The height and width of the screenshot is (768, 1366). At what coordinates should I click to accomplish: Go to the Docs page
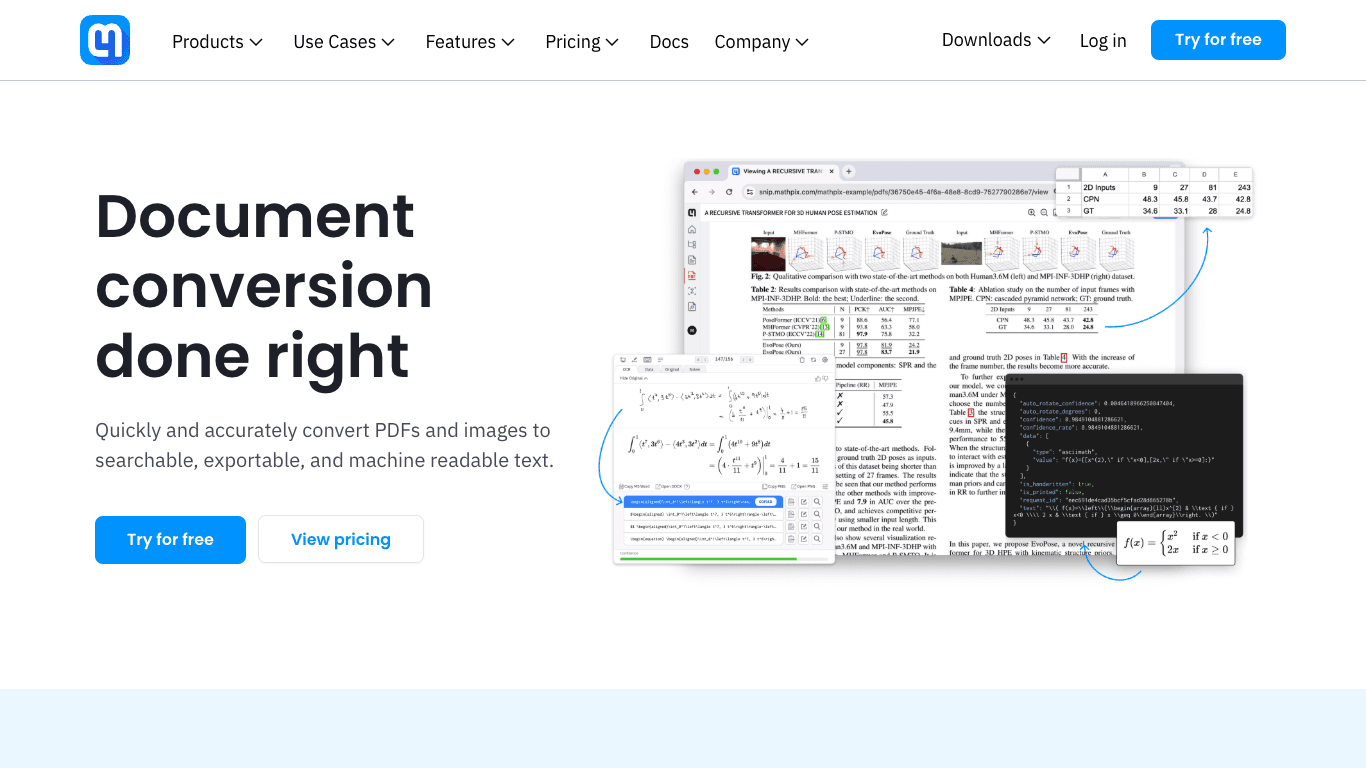pyautogui.click(x=669, y=42)
